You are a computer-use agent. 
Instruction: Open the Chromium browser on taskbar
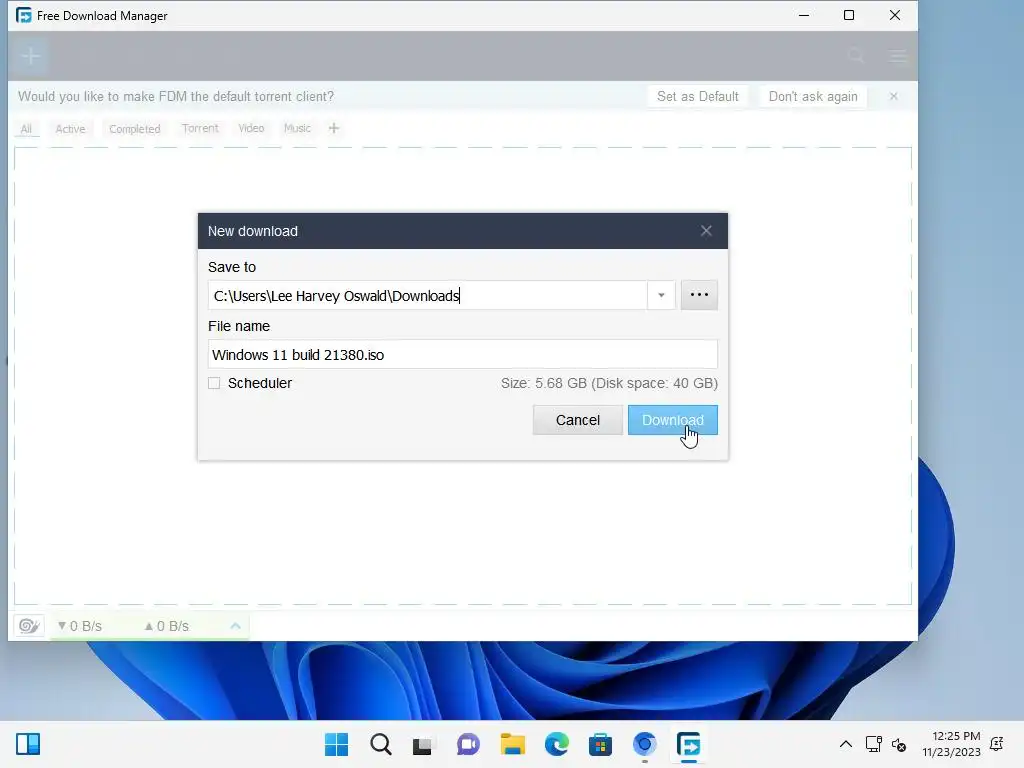(645, 744)
